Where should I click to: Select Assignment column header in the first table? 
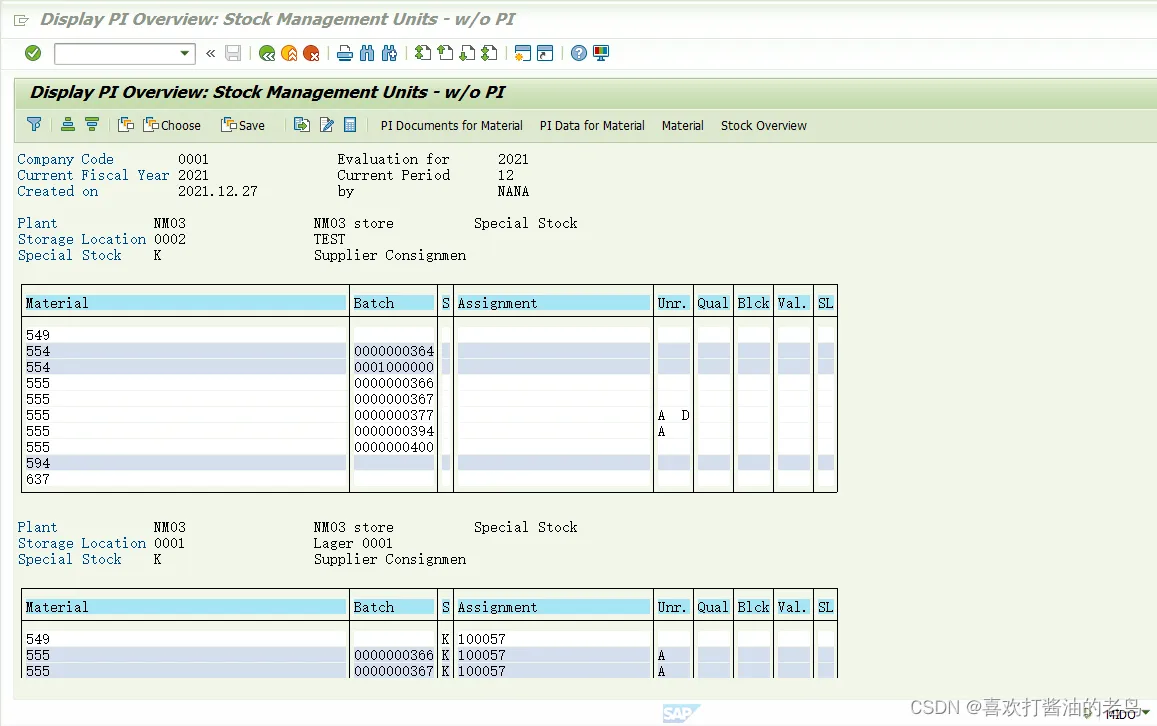pyautogui.click(x=553, y=303)
